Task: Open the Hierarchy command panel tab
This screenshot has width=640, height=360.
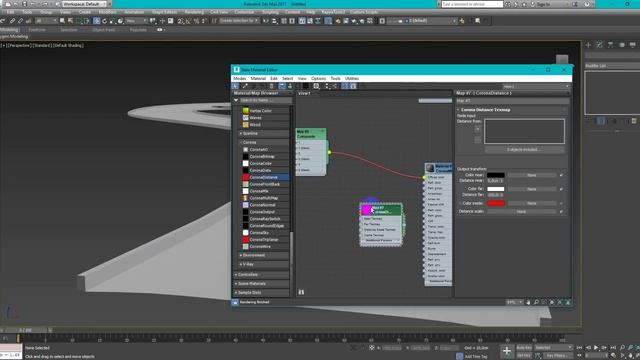Action: tap(610, 45)
